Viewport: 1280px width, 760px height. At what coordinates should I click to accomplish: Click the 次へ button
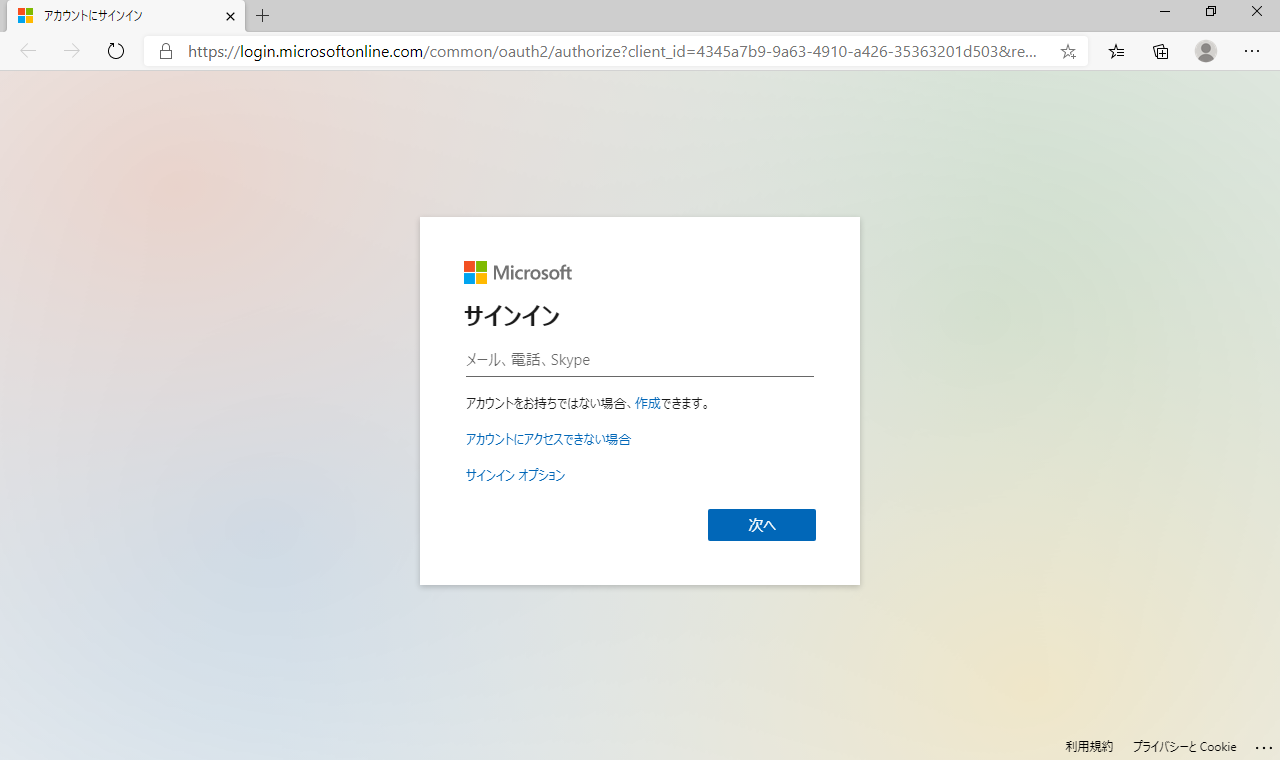coord(762,525)
